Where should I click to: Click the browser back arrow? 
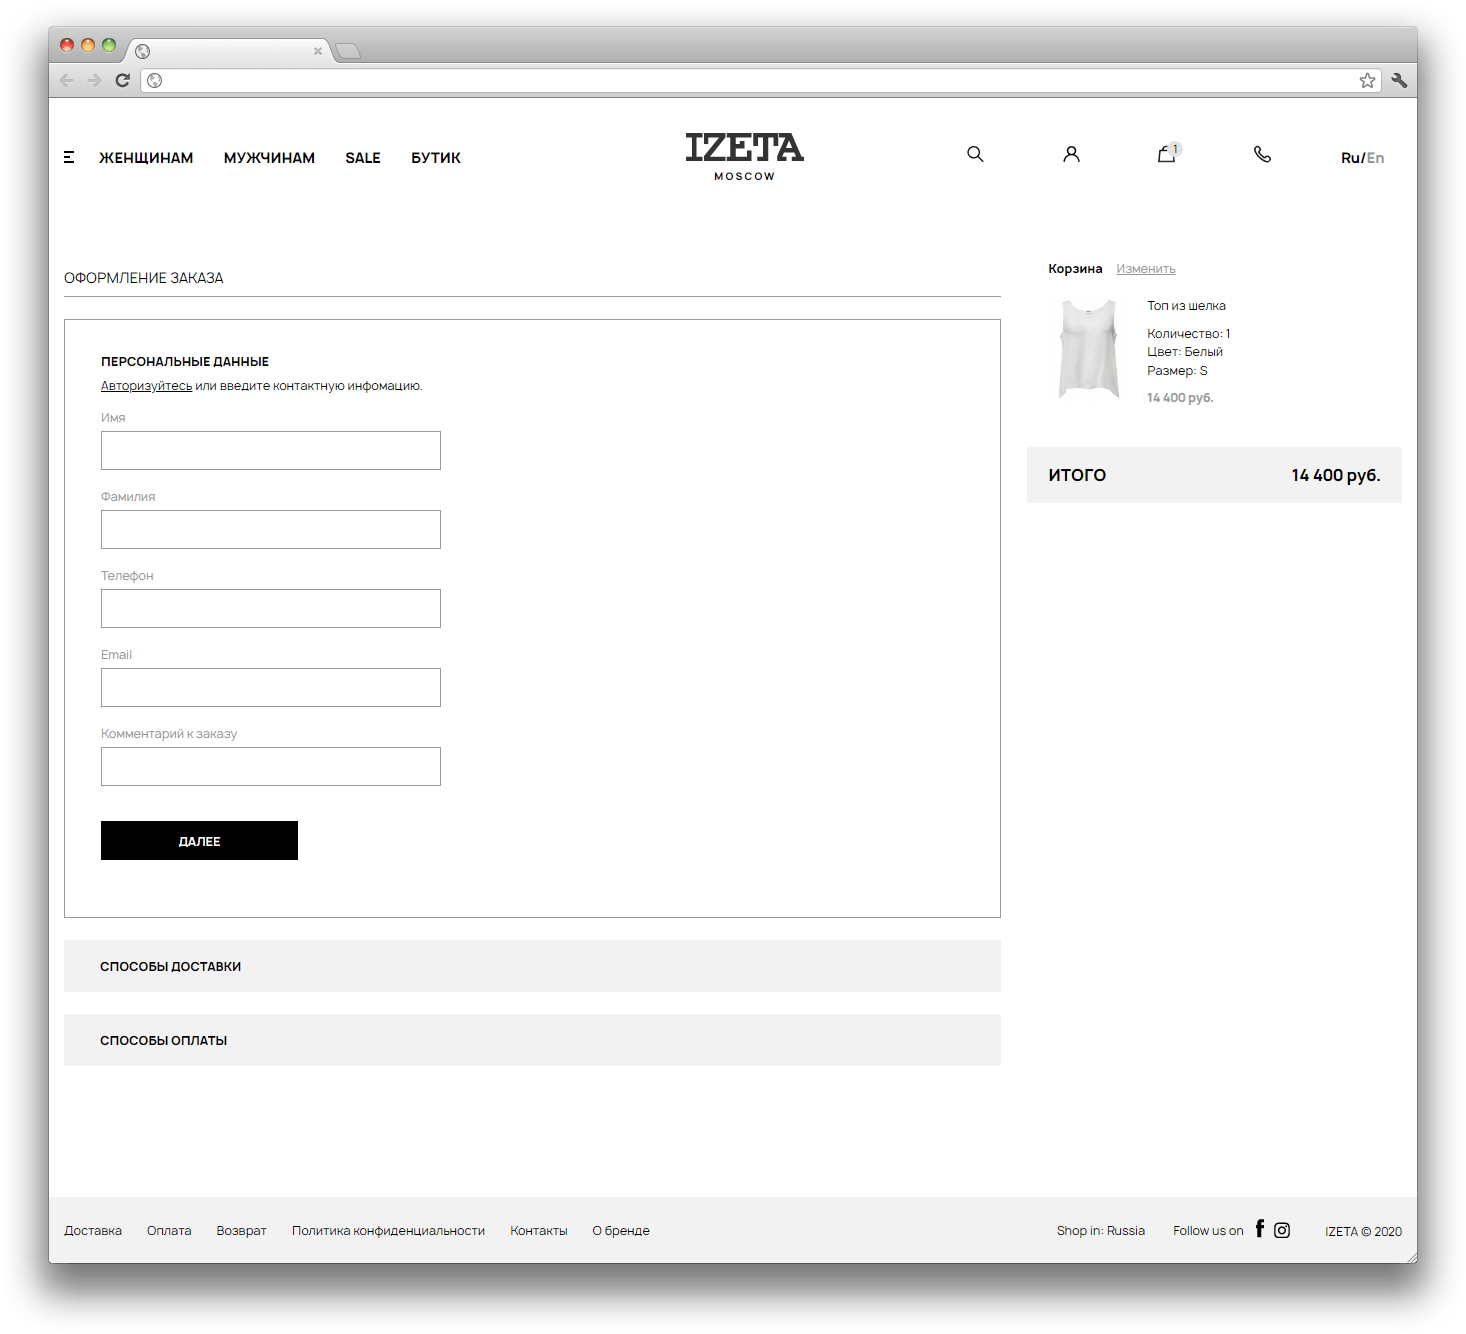click(x=67, y=80)
